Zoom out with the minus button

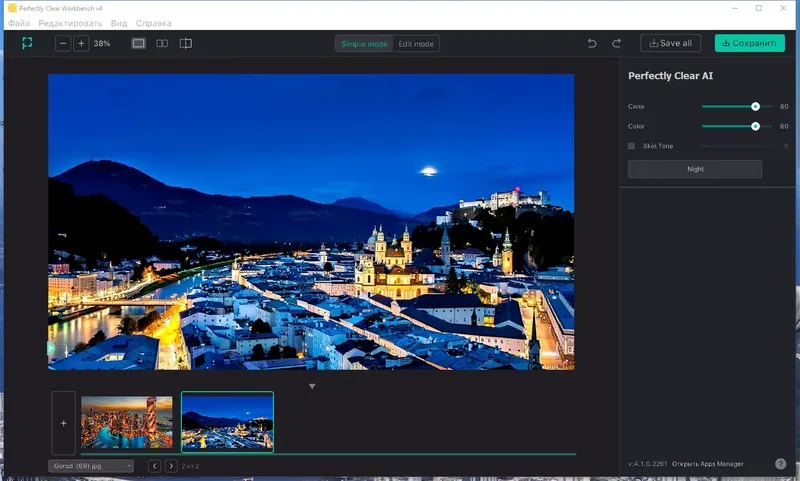tap(64, 44)
